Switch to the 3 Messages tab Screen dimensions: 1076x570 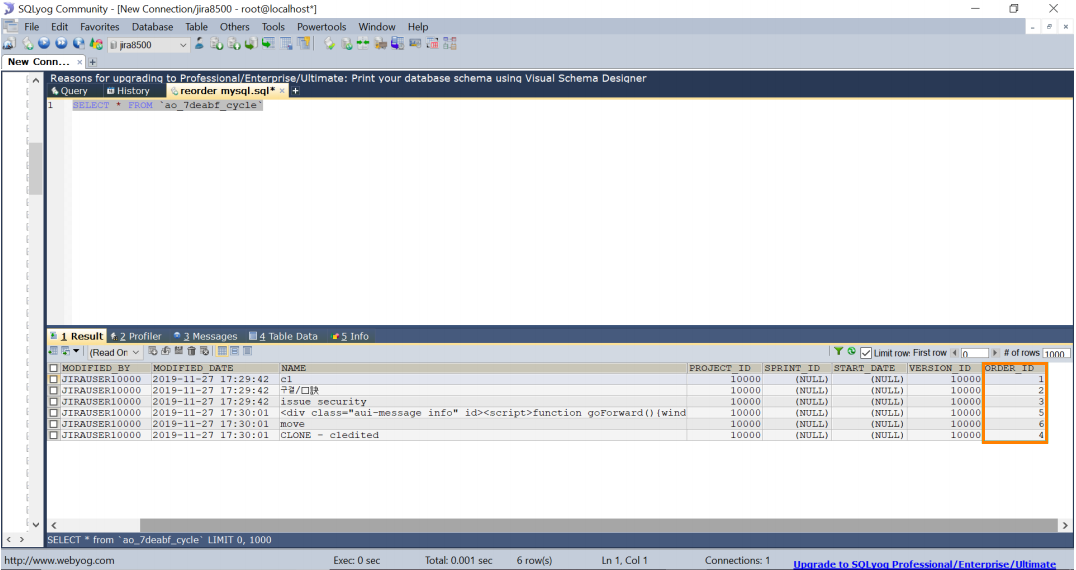coord(204,336)
